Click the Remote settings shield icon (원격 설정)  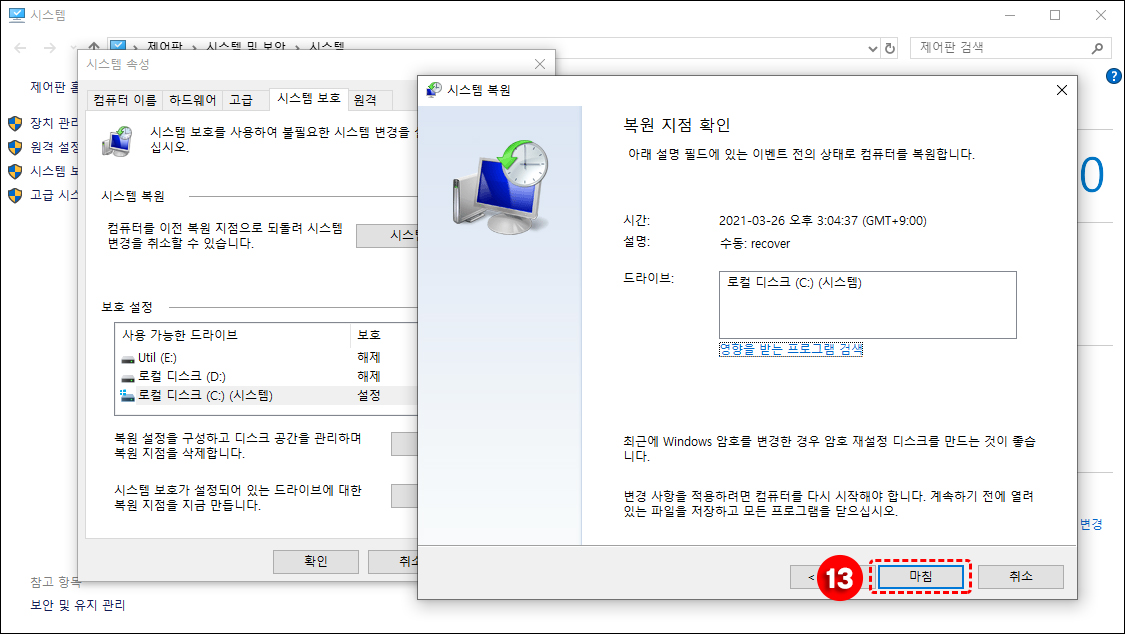click(13, 147)
